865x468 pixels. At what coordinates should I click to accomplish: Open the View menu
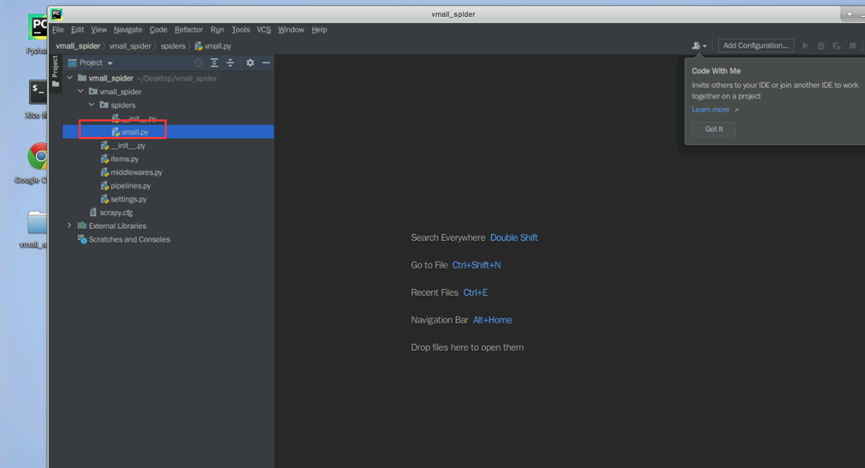coord(99,30)
